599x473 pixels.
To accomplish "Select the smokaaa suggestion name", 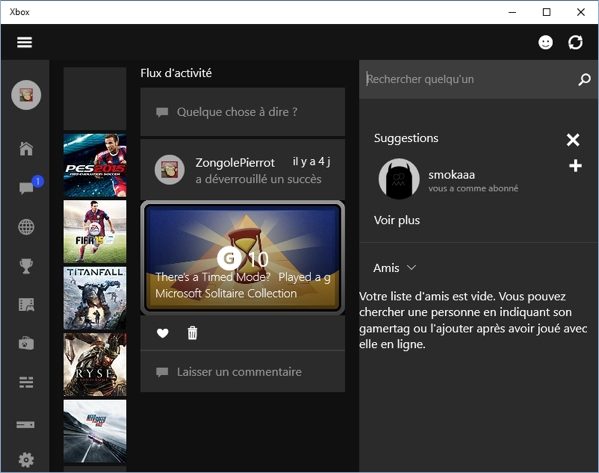I will (x=452, y=175).
